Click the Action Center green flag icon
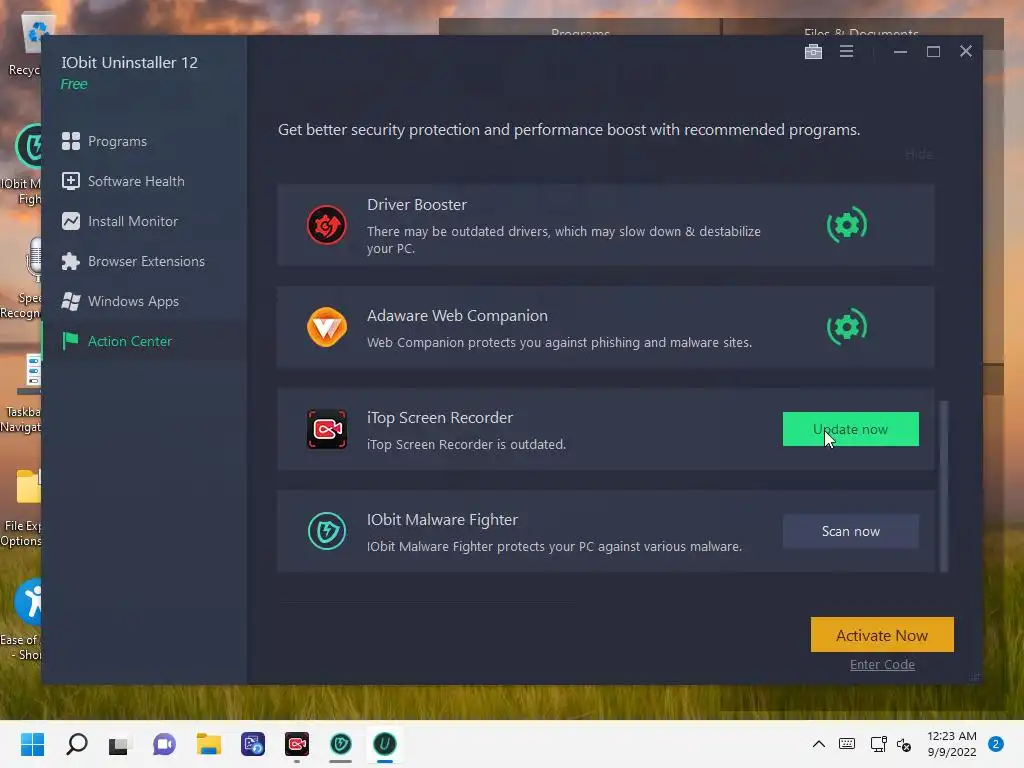Image resolution: width=1024 pixels, height=768 pixels. point(70,341)
